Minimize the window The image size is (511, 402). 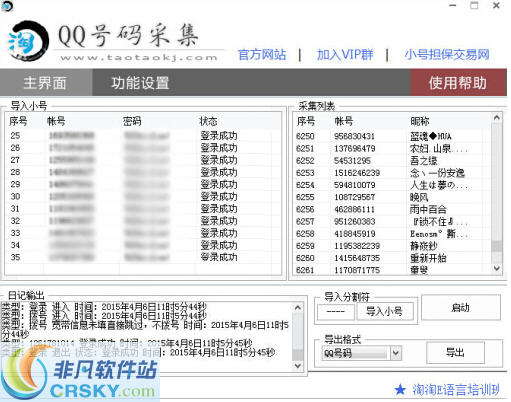coord(452,5)
